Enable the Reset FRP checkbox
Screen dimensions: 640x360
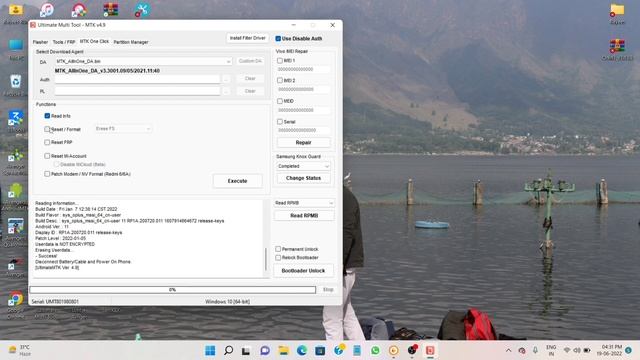[47, 142]
